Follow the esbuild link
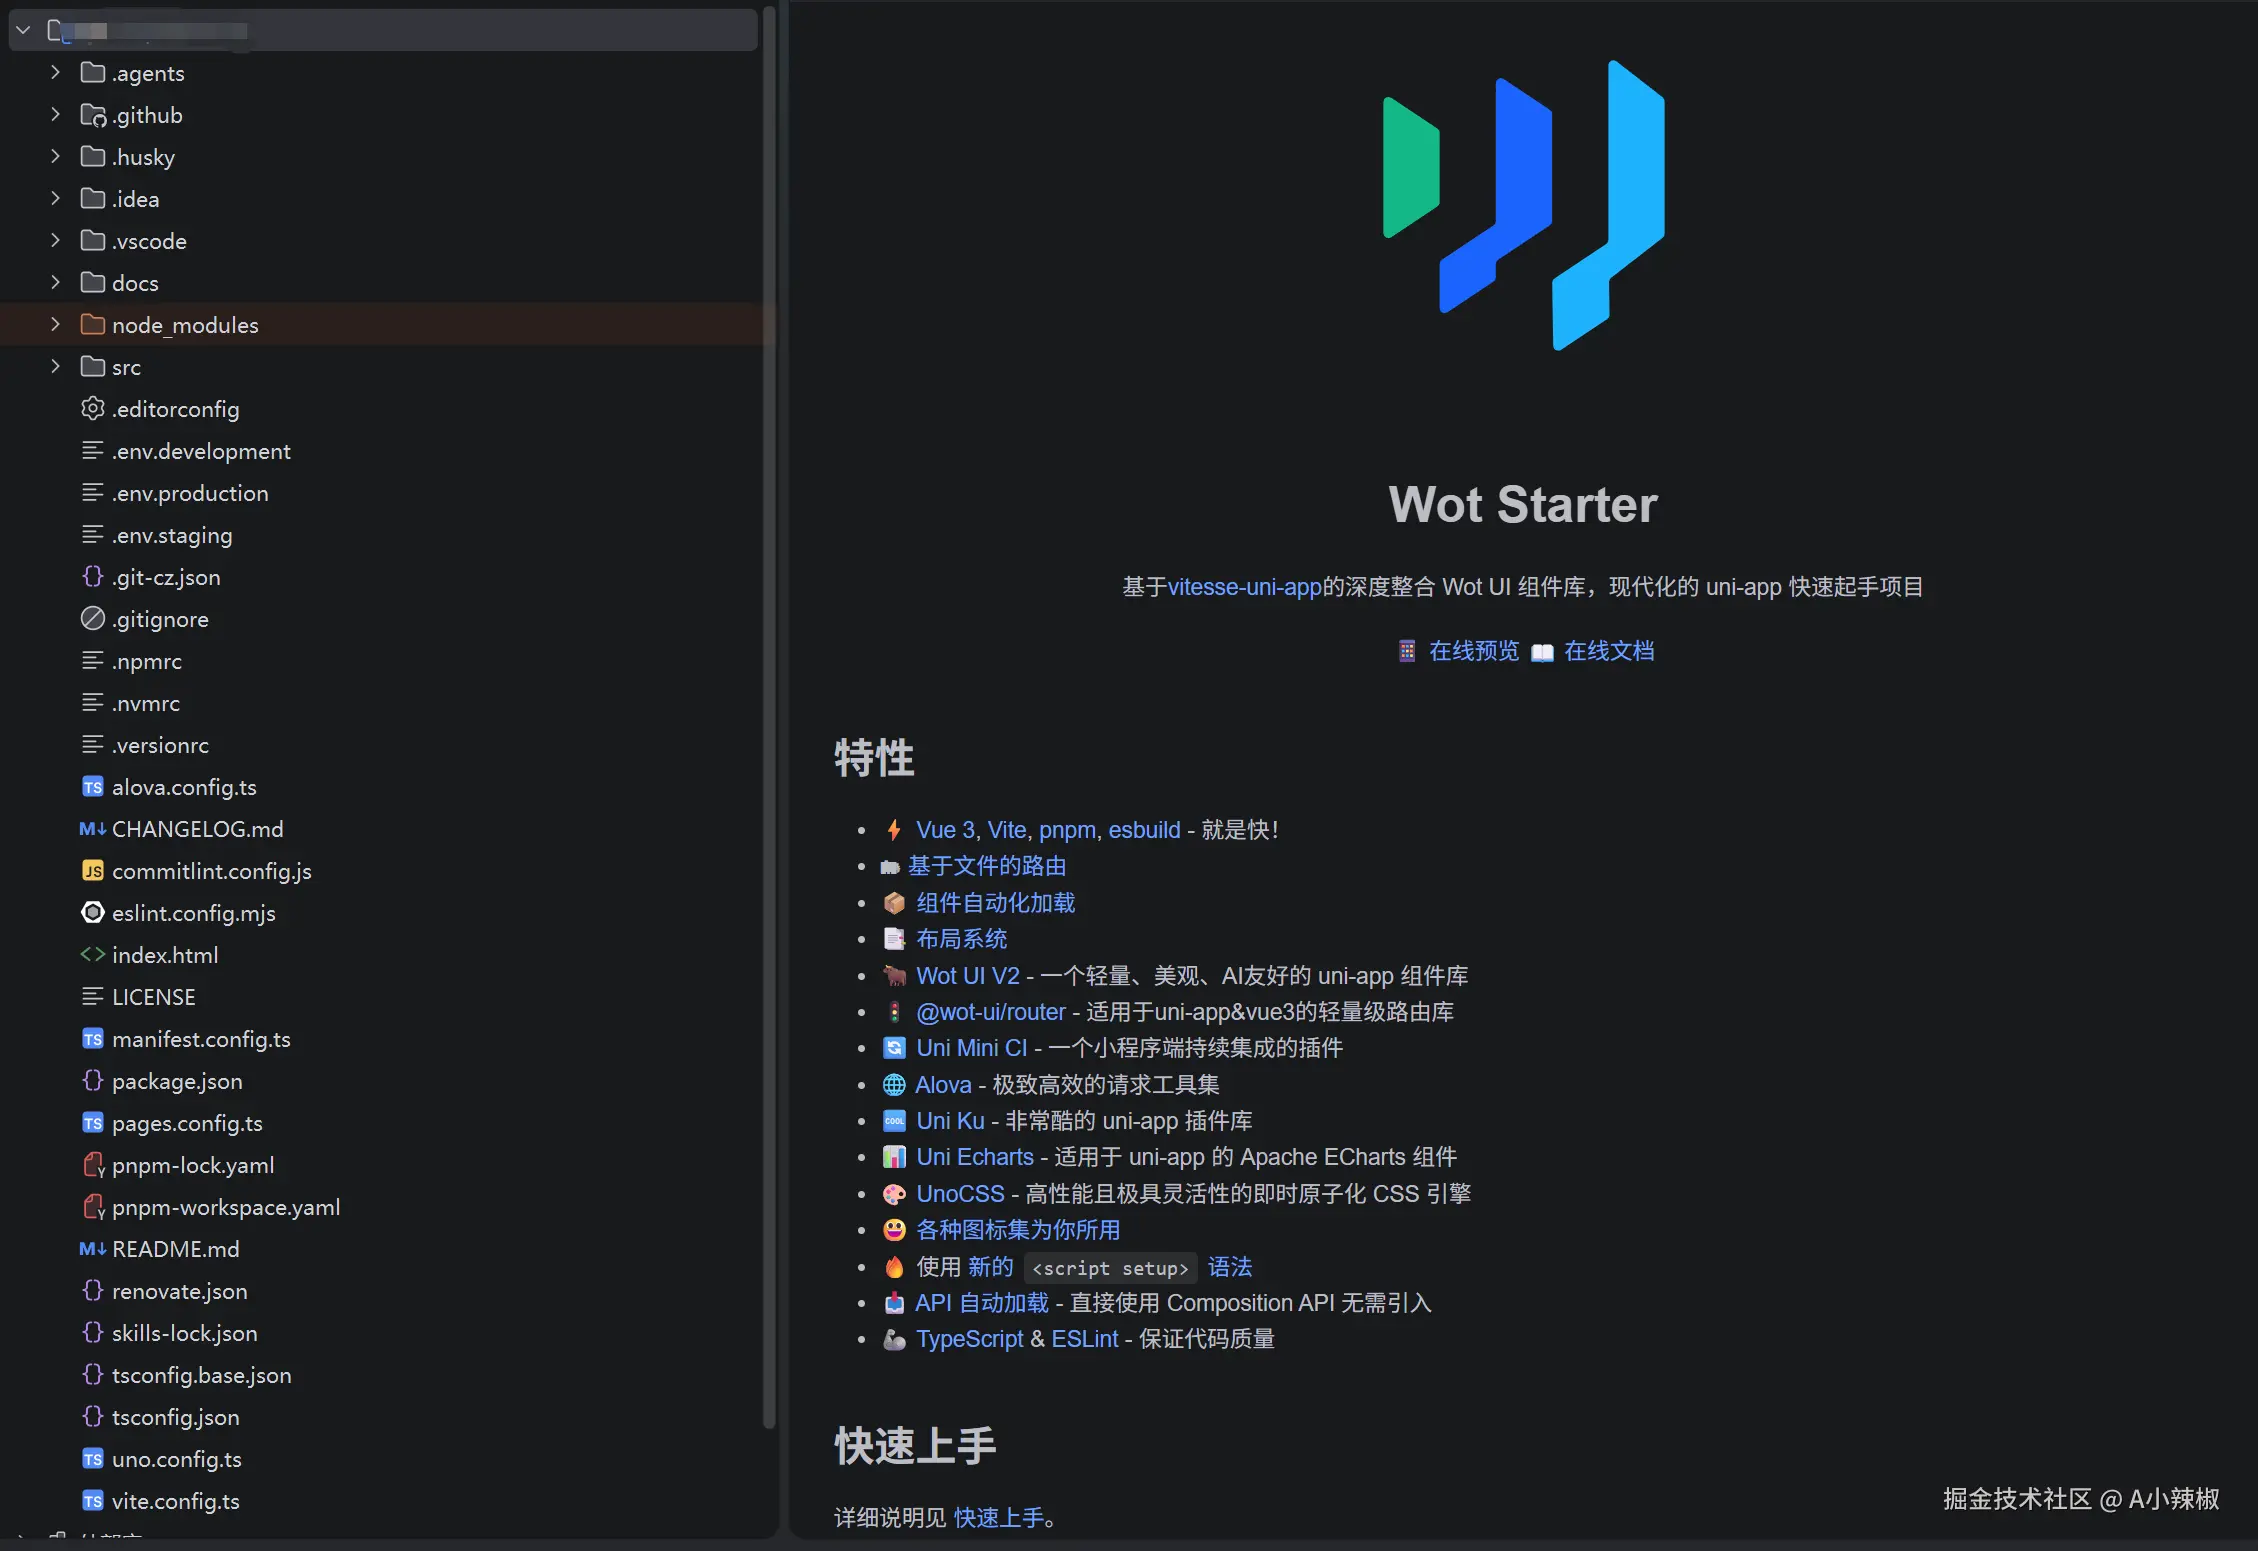The width and height of the screenshot is (2258, 1551). pyautogui.click(x=1144, y=830)
